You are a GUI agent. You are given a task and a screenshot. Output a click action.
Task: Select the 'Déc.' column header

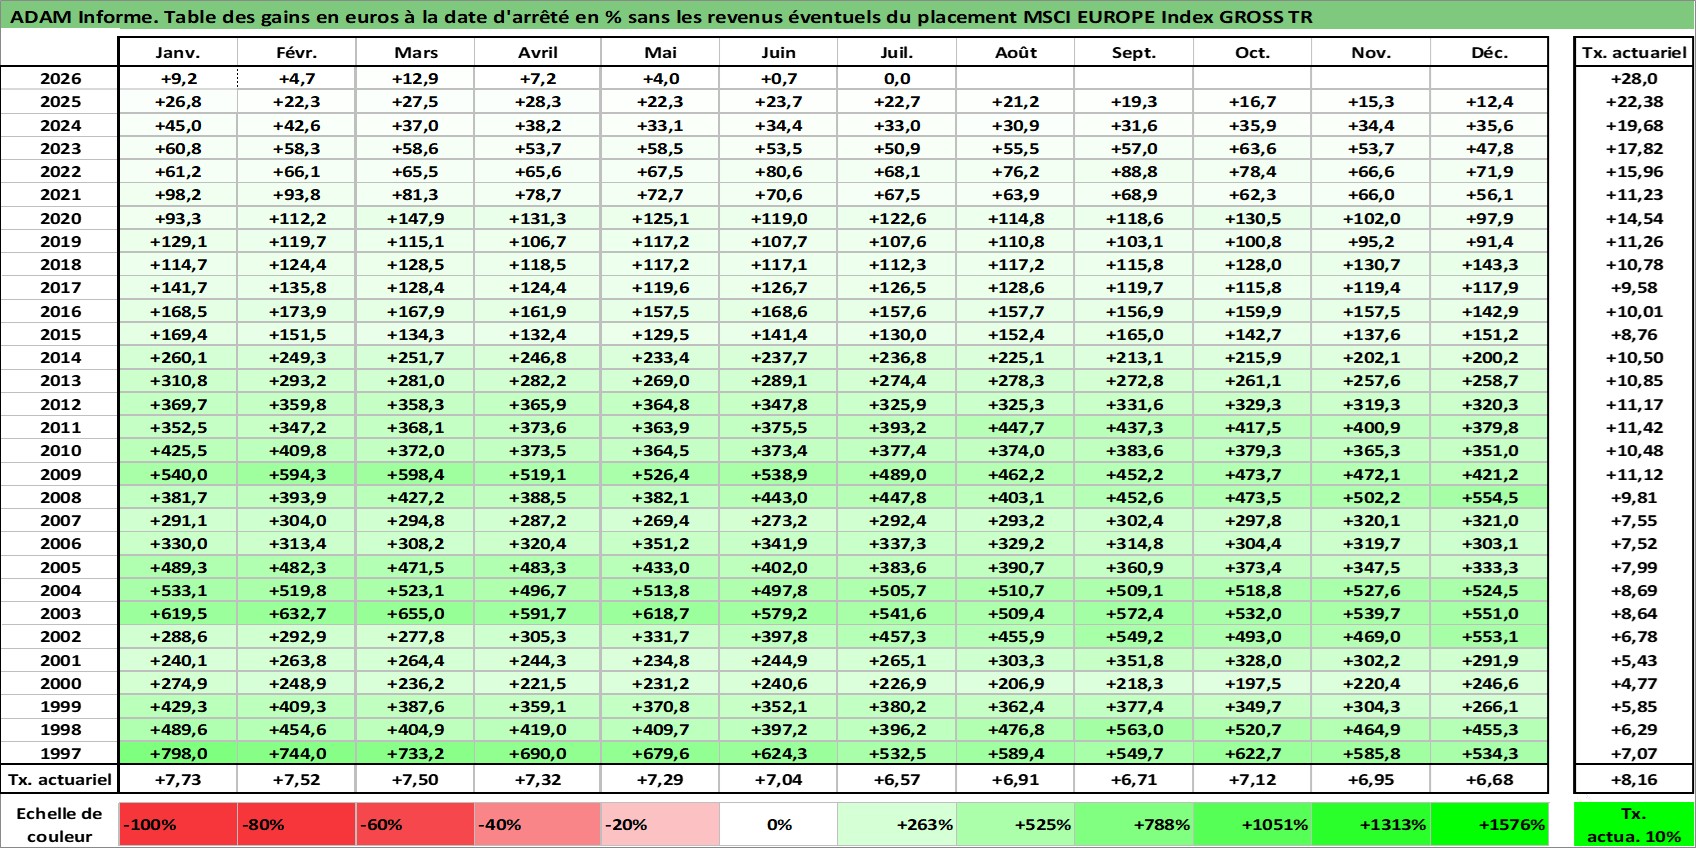coord(1489,52)
